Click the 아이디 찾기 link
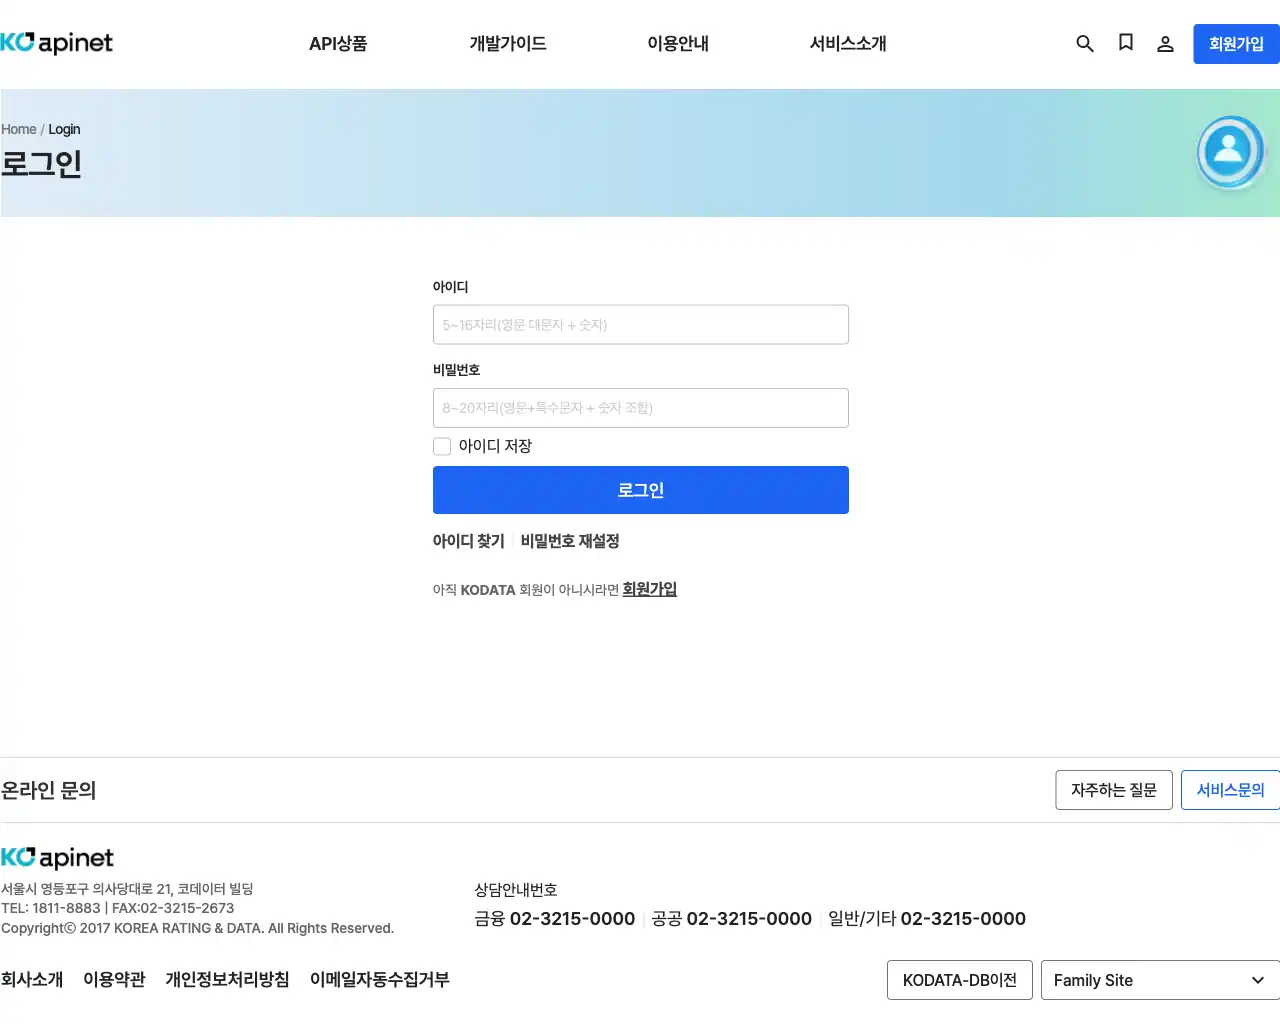The width and height of the screenshot is (1280, 1024). tap(468, 540)
